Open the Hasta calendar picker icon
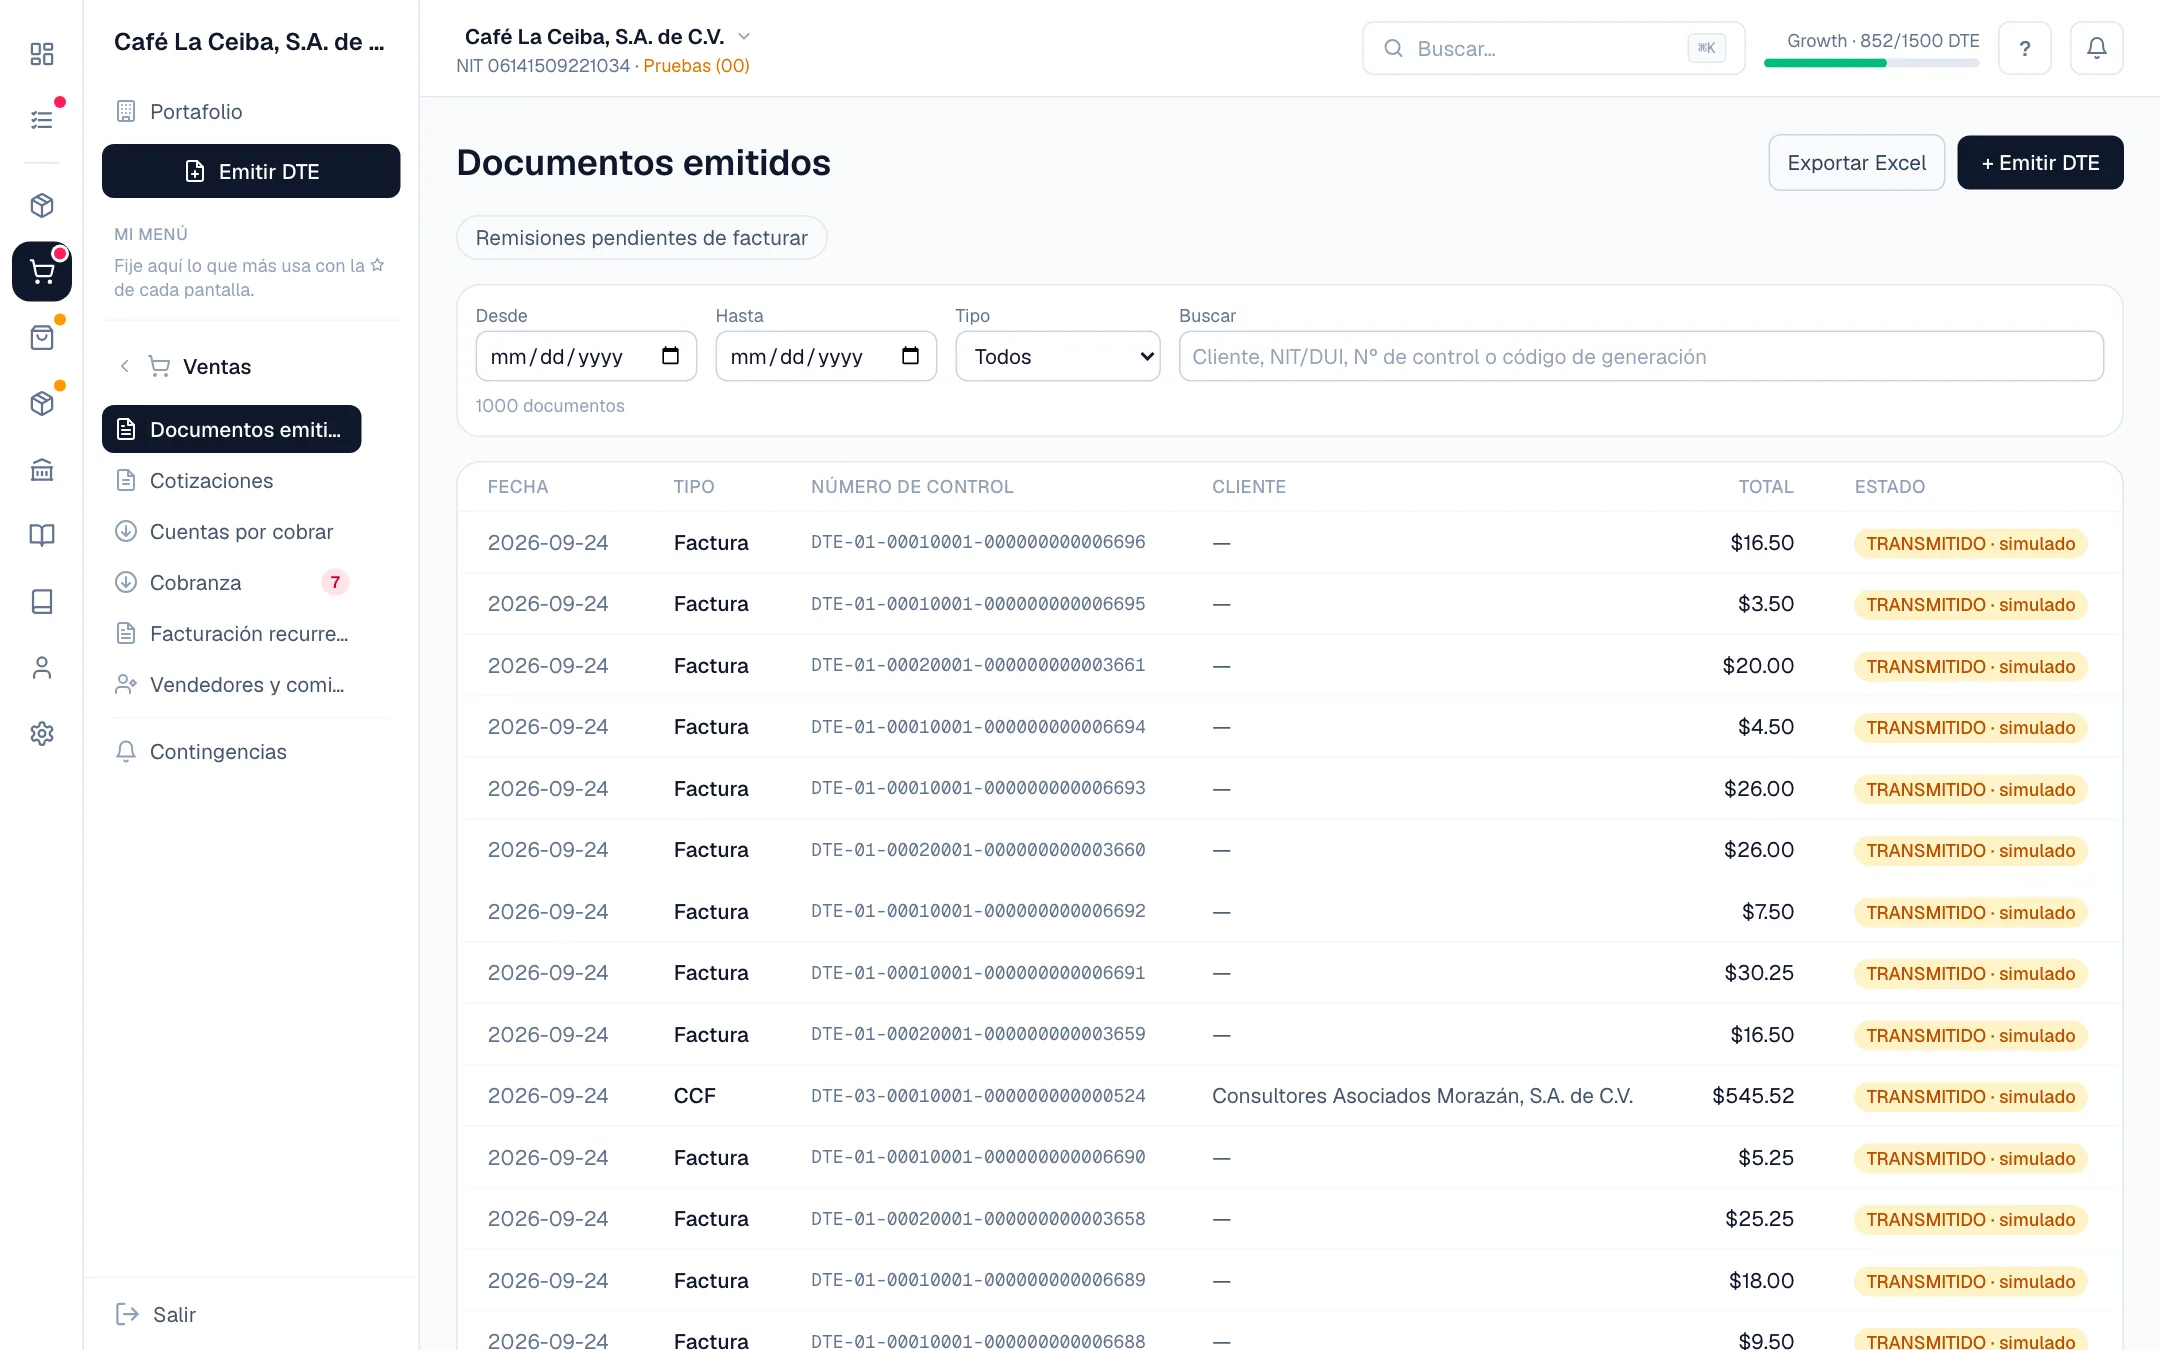Screen dimensions: 2160x1350 (910, 356)
